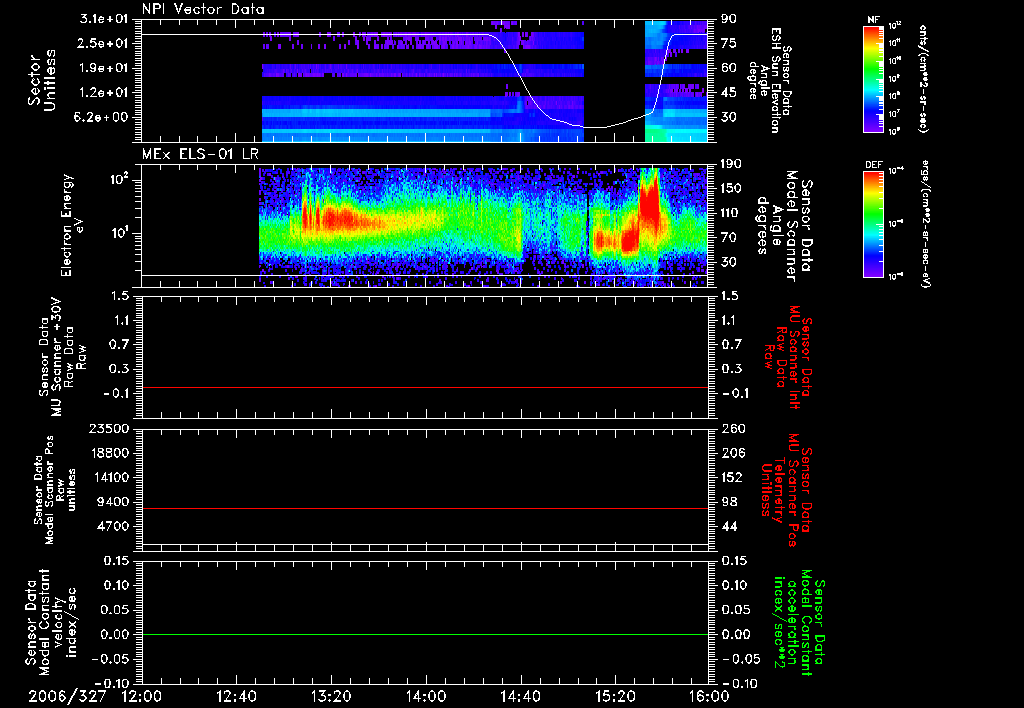Click the 12:00 time axis label
The width and height of the screenshot is (1024, 708).
142,696
